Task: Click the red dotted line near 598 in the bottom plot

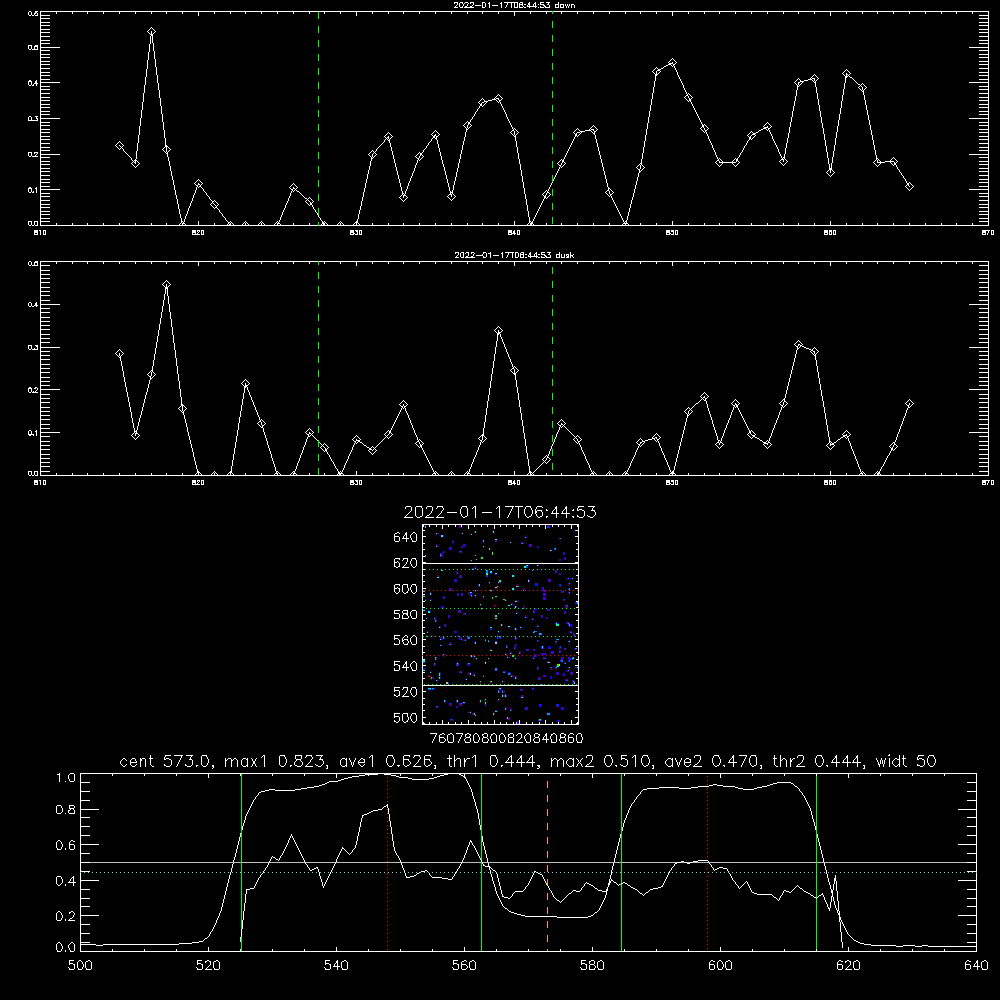Action: 707,862
